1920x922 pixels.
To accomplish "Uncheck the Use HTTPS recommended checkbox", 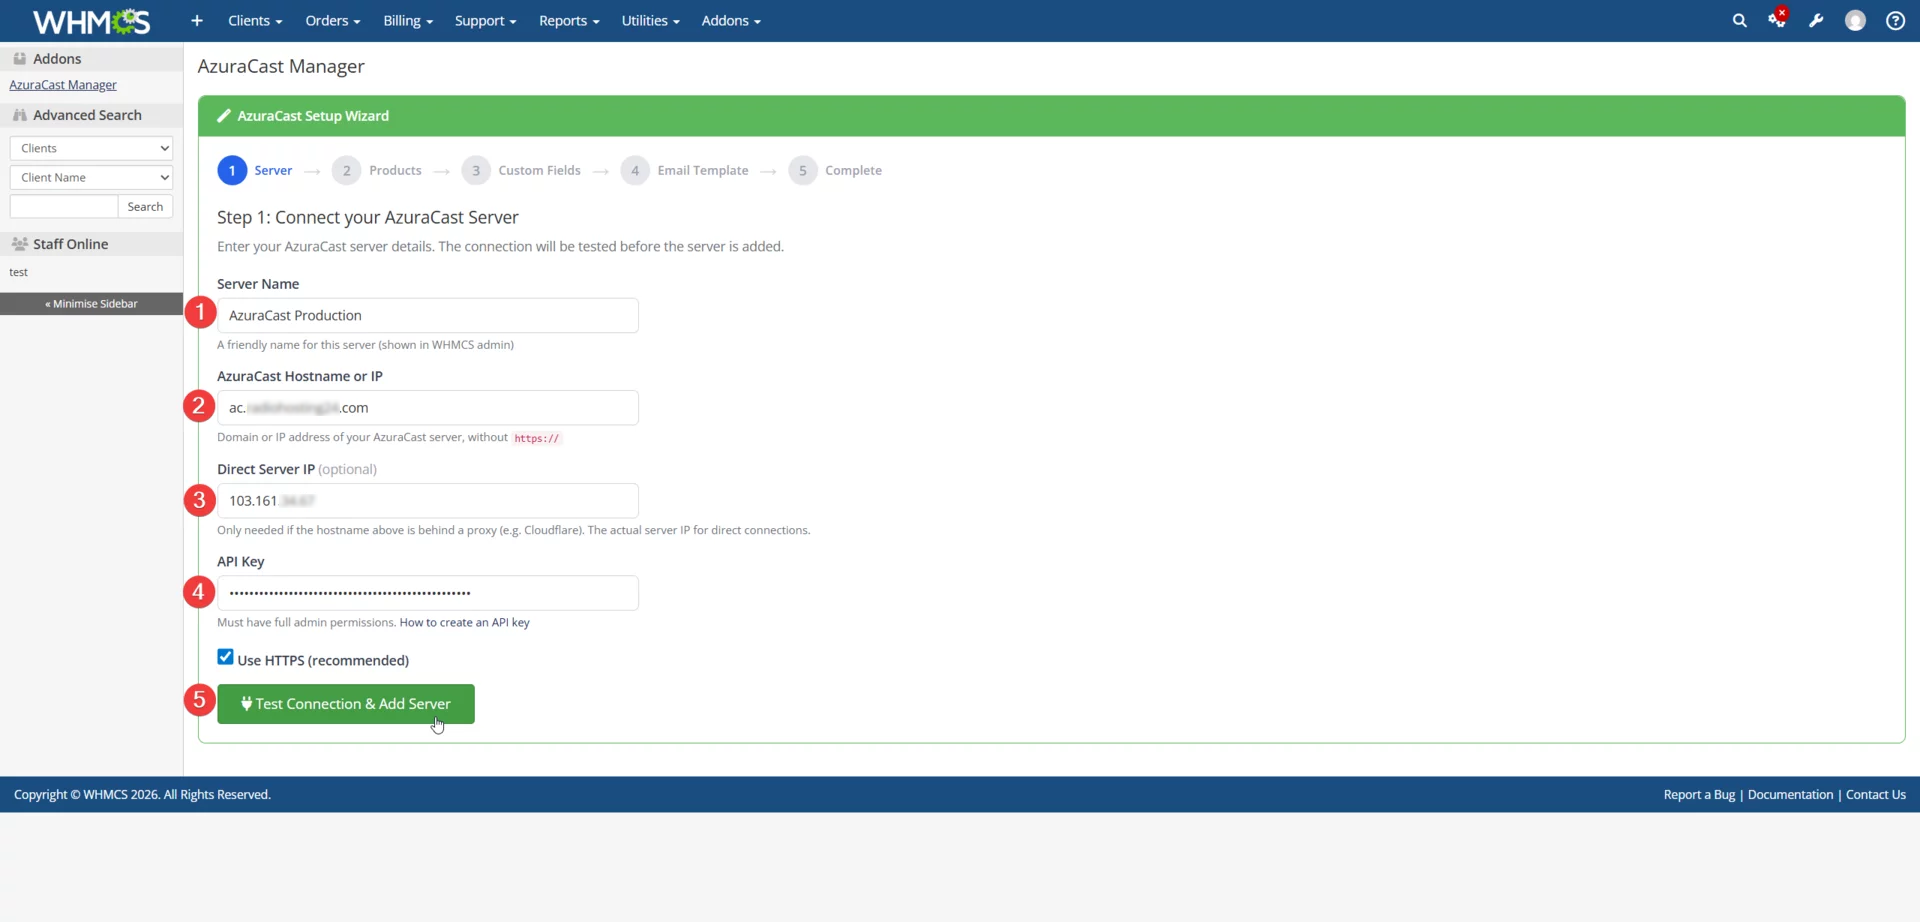I will (x=225, y=656).
